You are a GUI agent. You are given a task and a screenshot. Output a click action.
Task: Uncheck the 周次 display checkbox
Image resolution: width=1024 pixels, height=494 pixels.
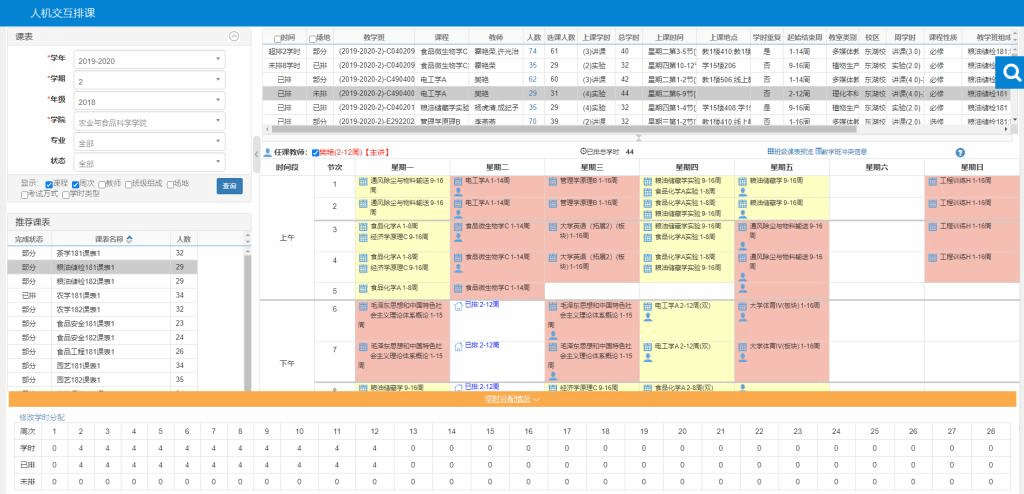coord(76,184)
